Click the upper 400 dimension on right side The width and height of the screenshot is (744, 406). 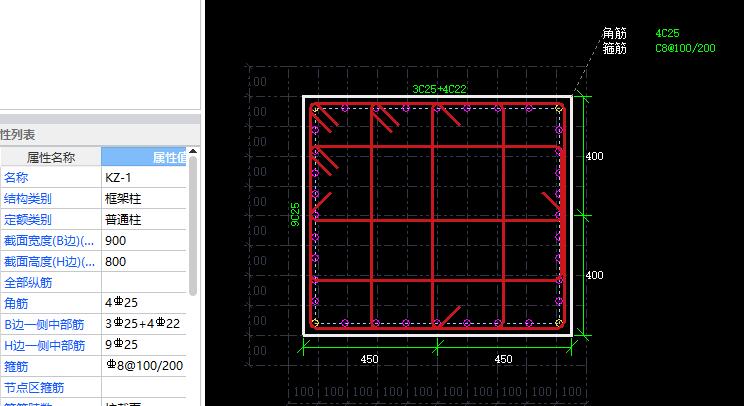click(595, 156)
